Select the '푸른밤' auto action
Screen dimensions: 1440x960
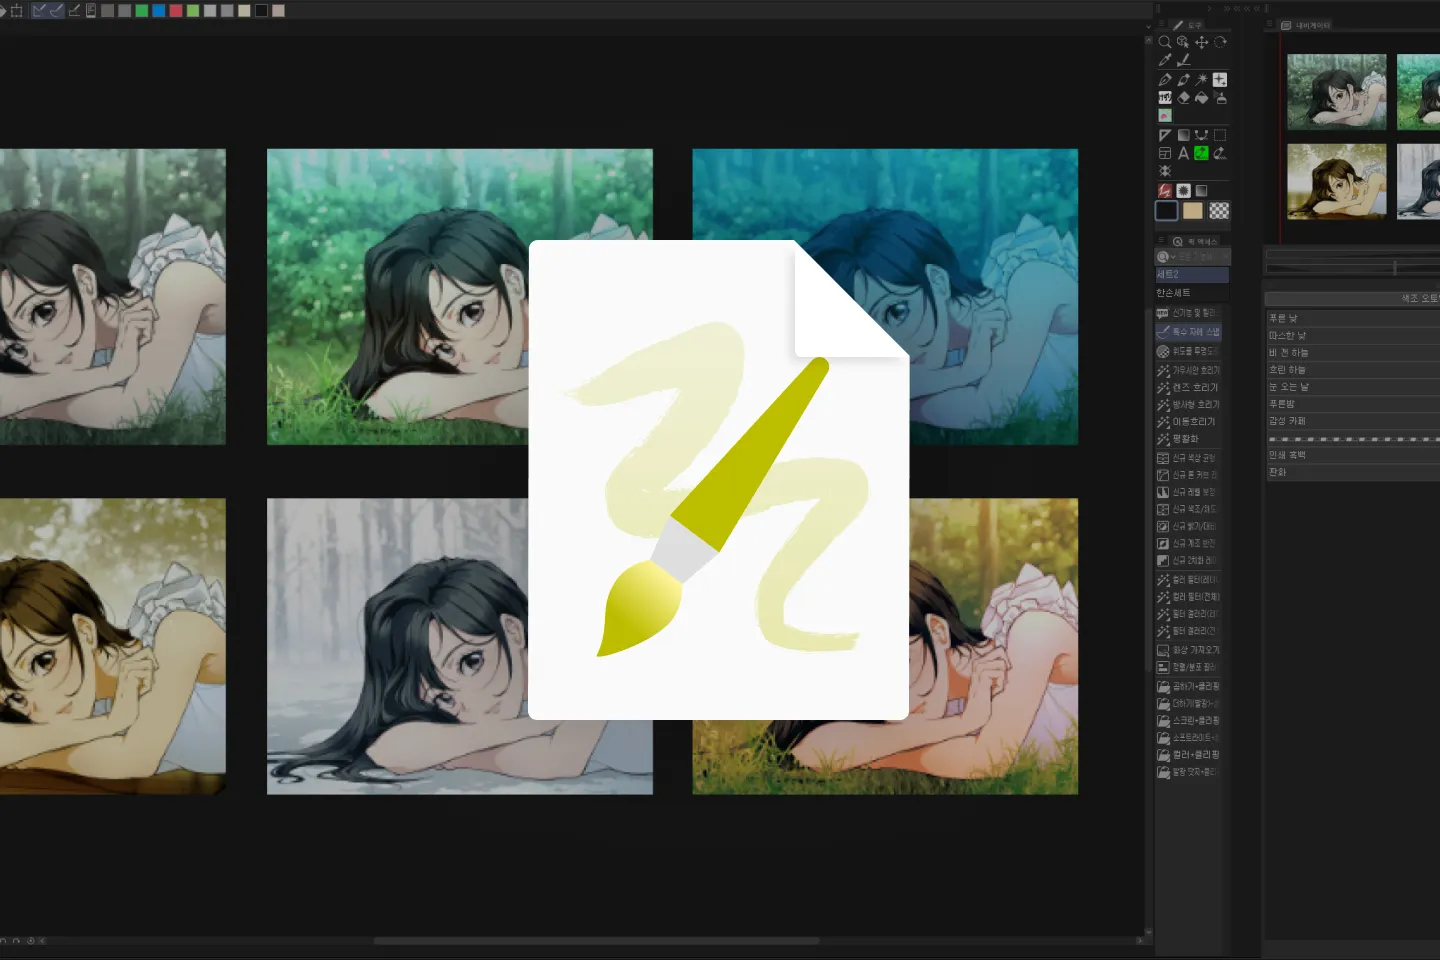click(1352, 403)
